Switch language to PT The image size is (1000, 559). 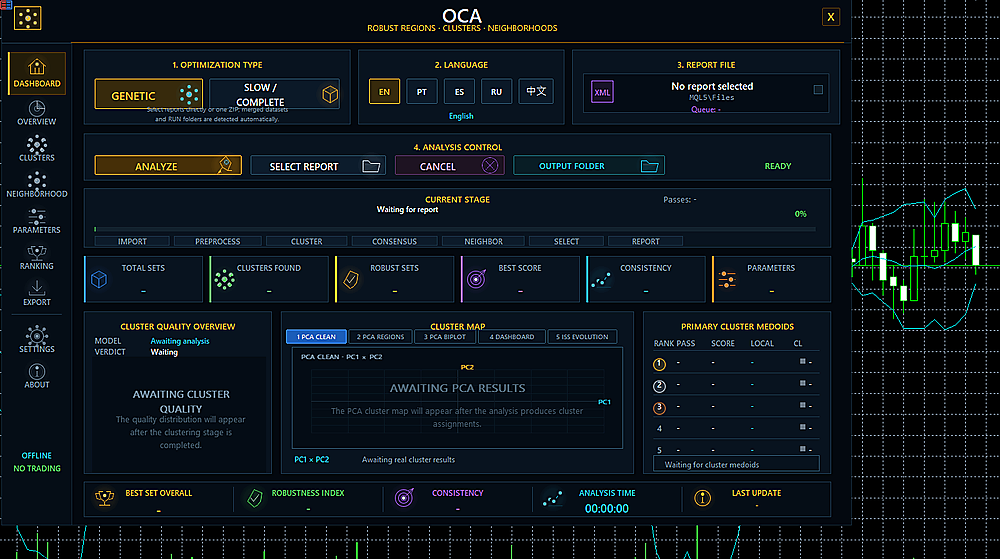[x=422, y=91]
